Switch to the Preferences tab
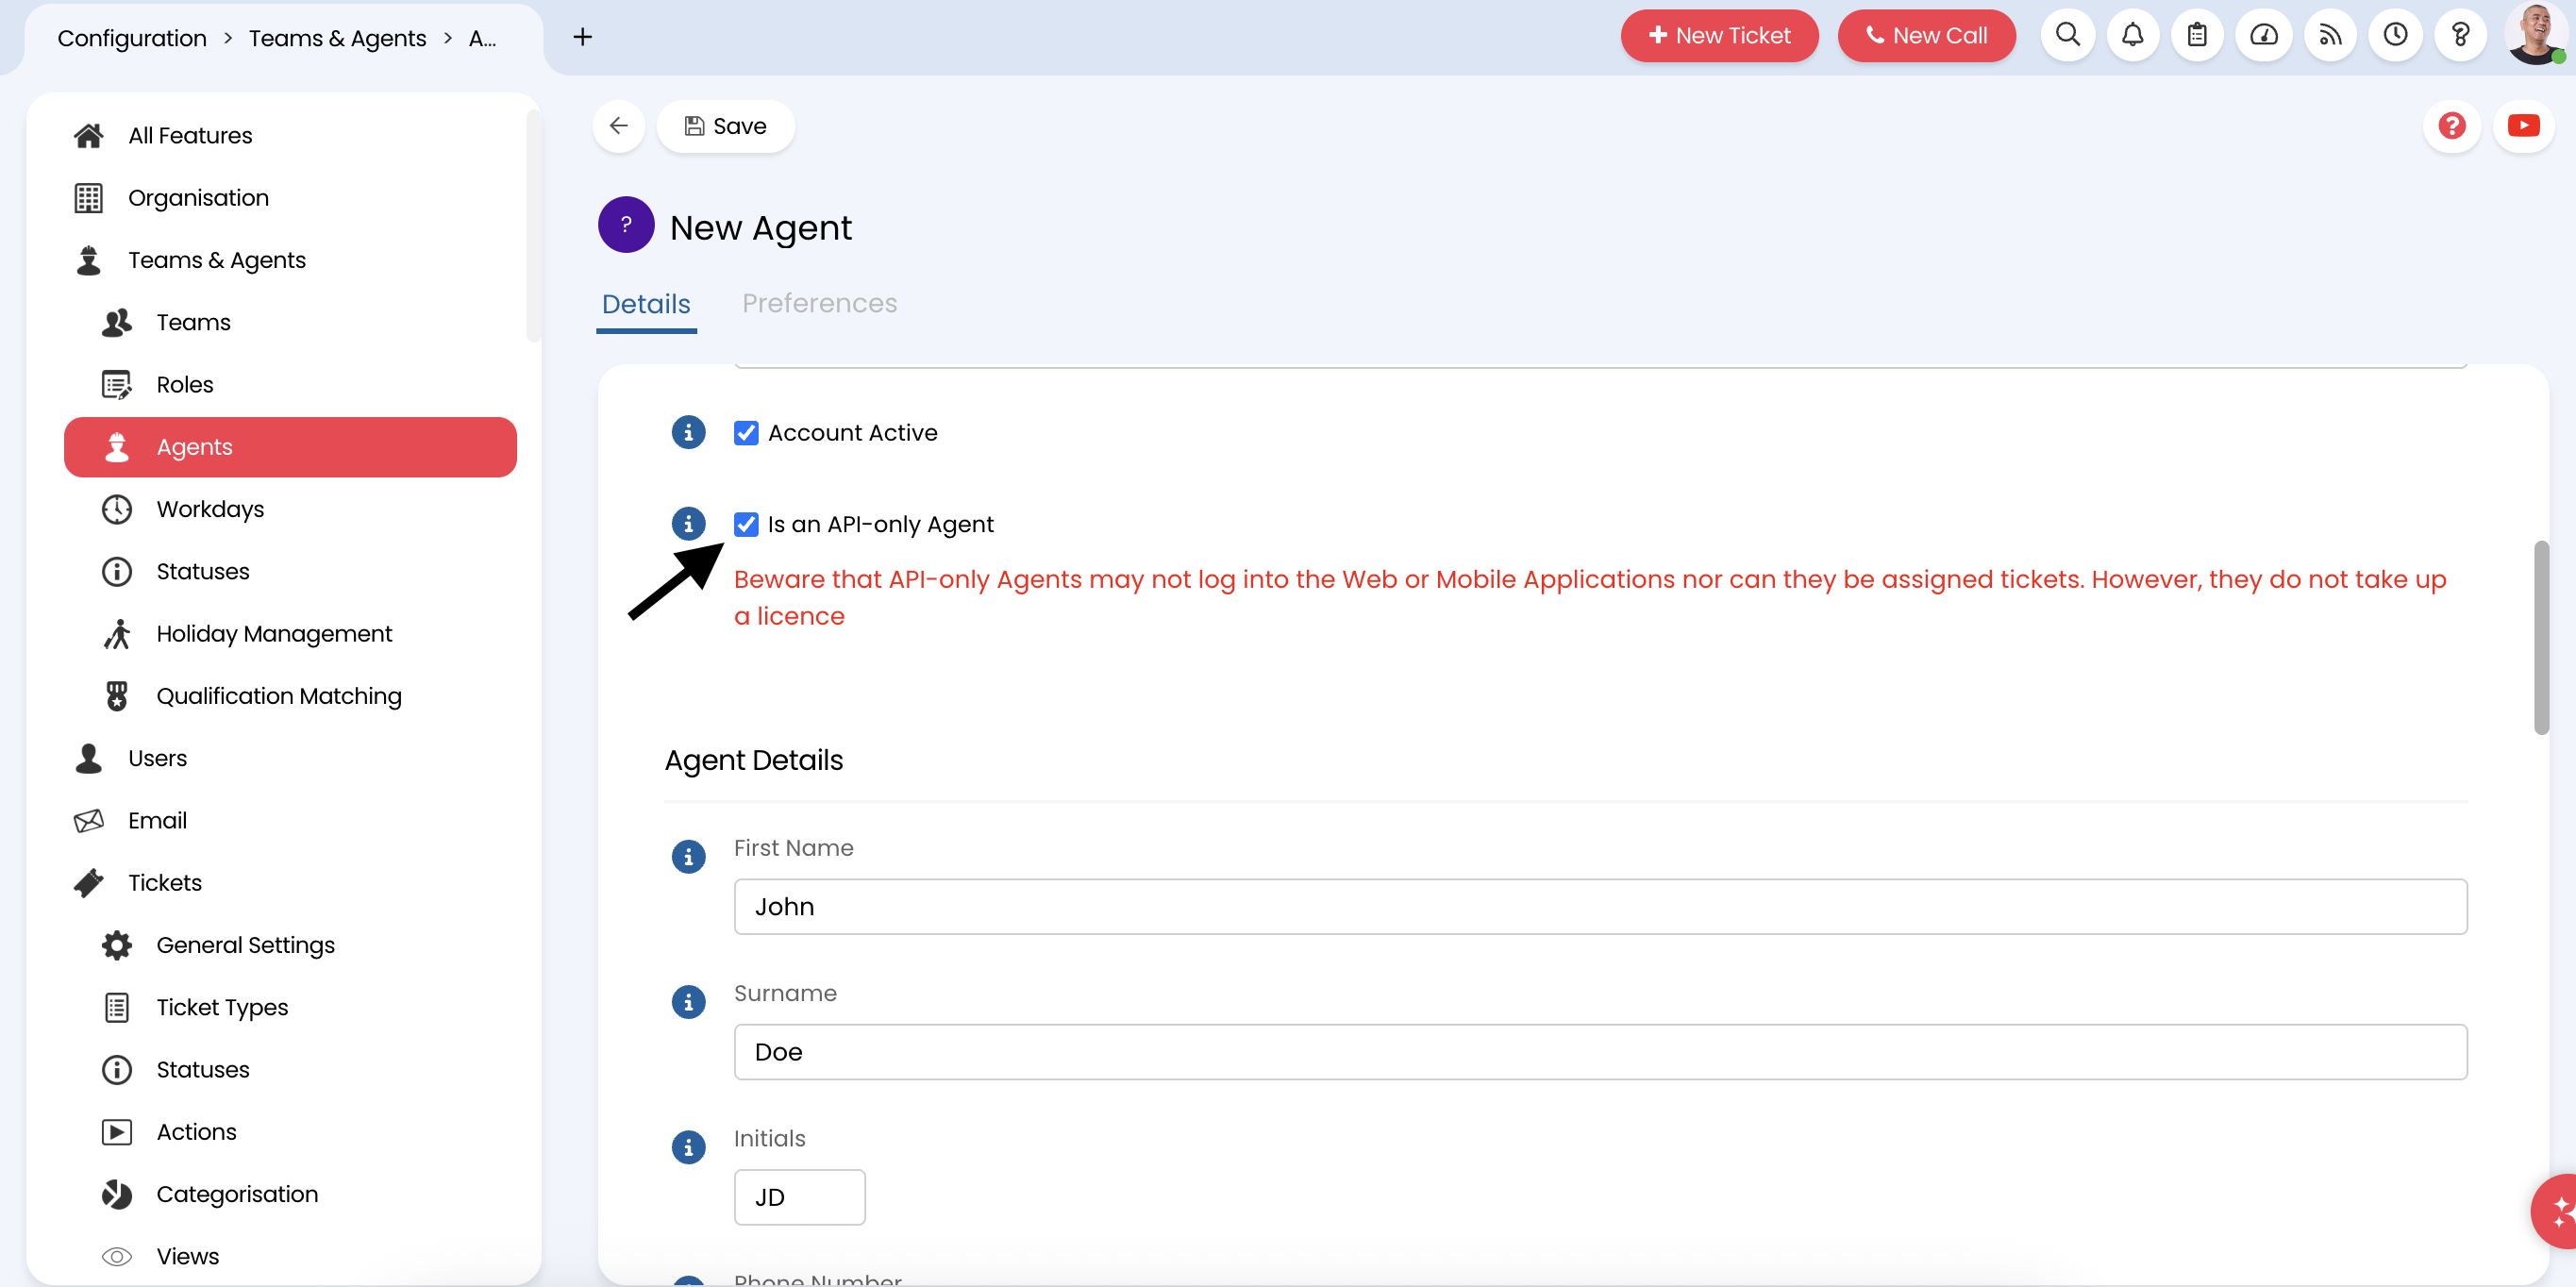Image resolution: width=2576 pixels, height=1287 pixels. (820, 303)
